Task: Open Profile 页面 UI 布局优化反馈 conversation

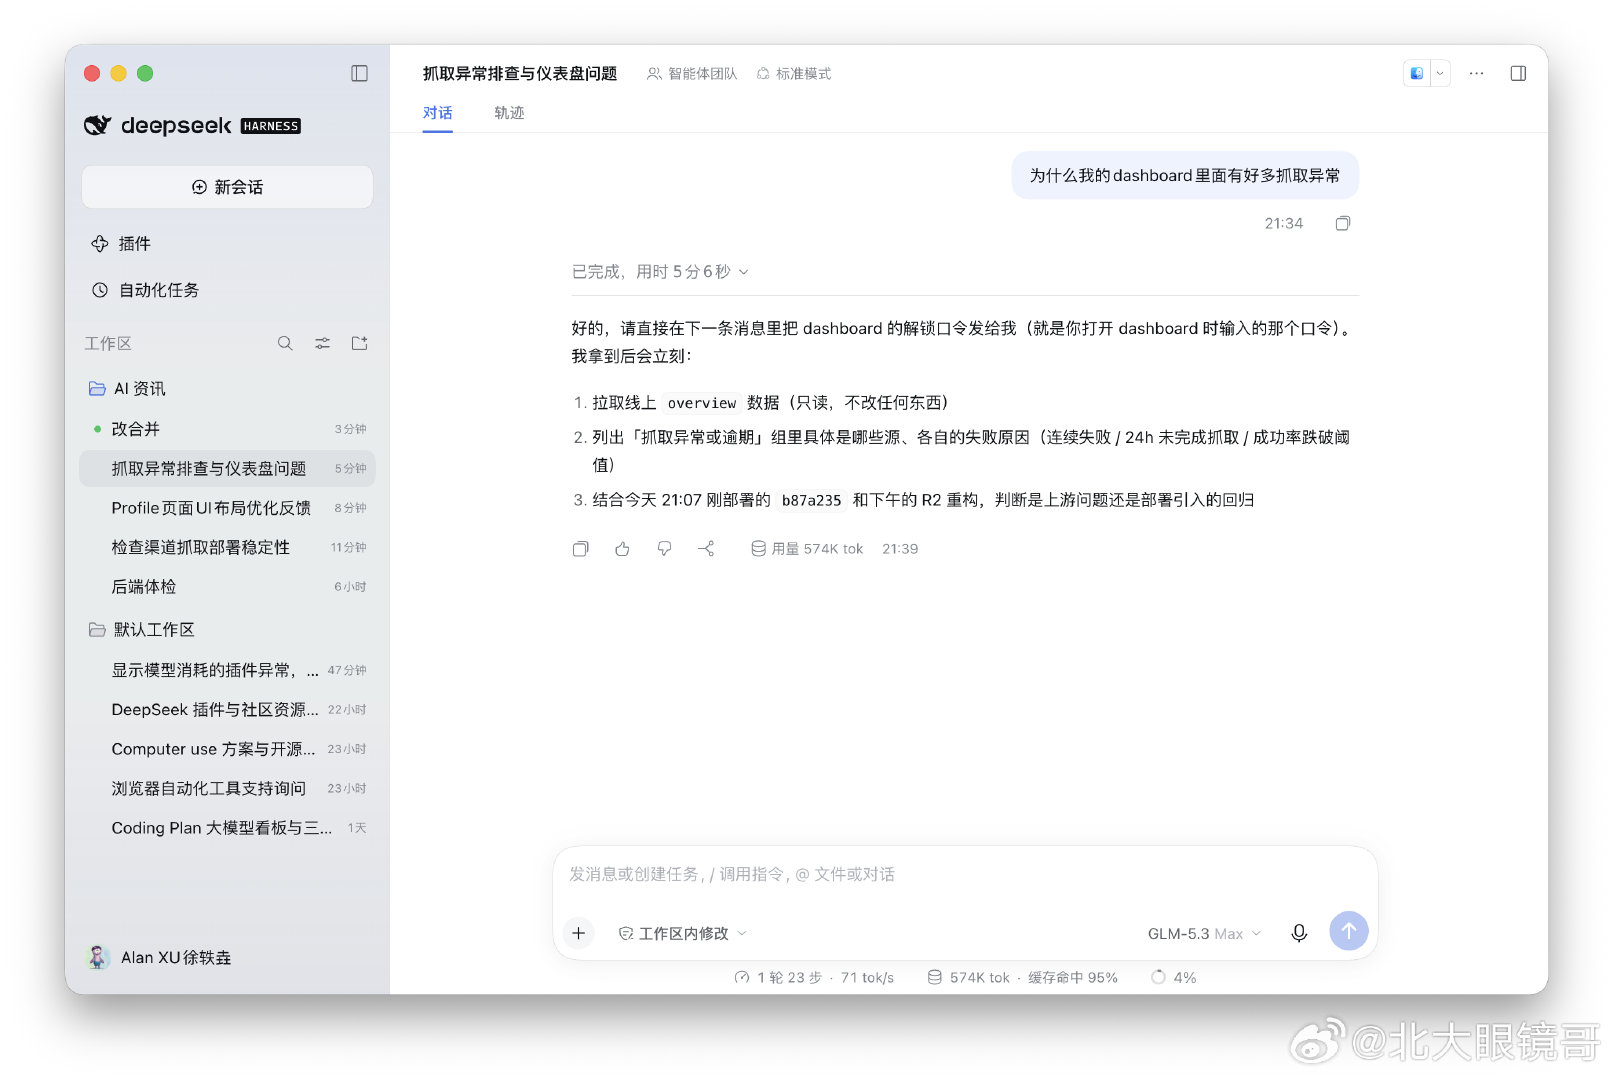Action: pyautogui.click(x=227, y=508)
